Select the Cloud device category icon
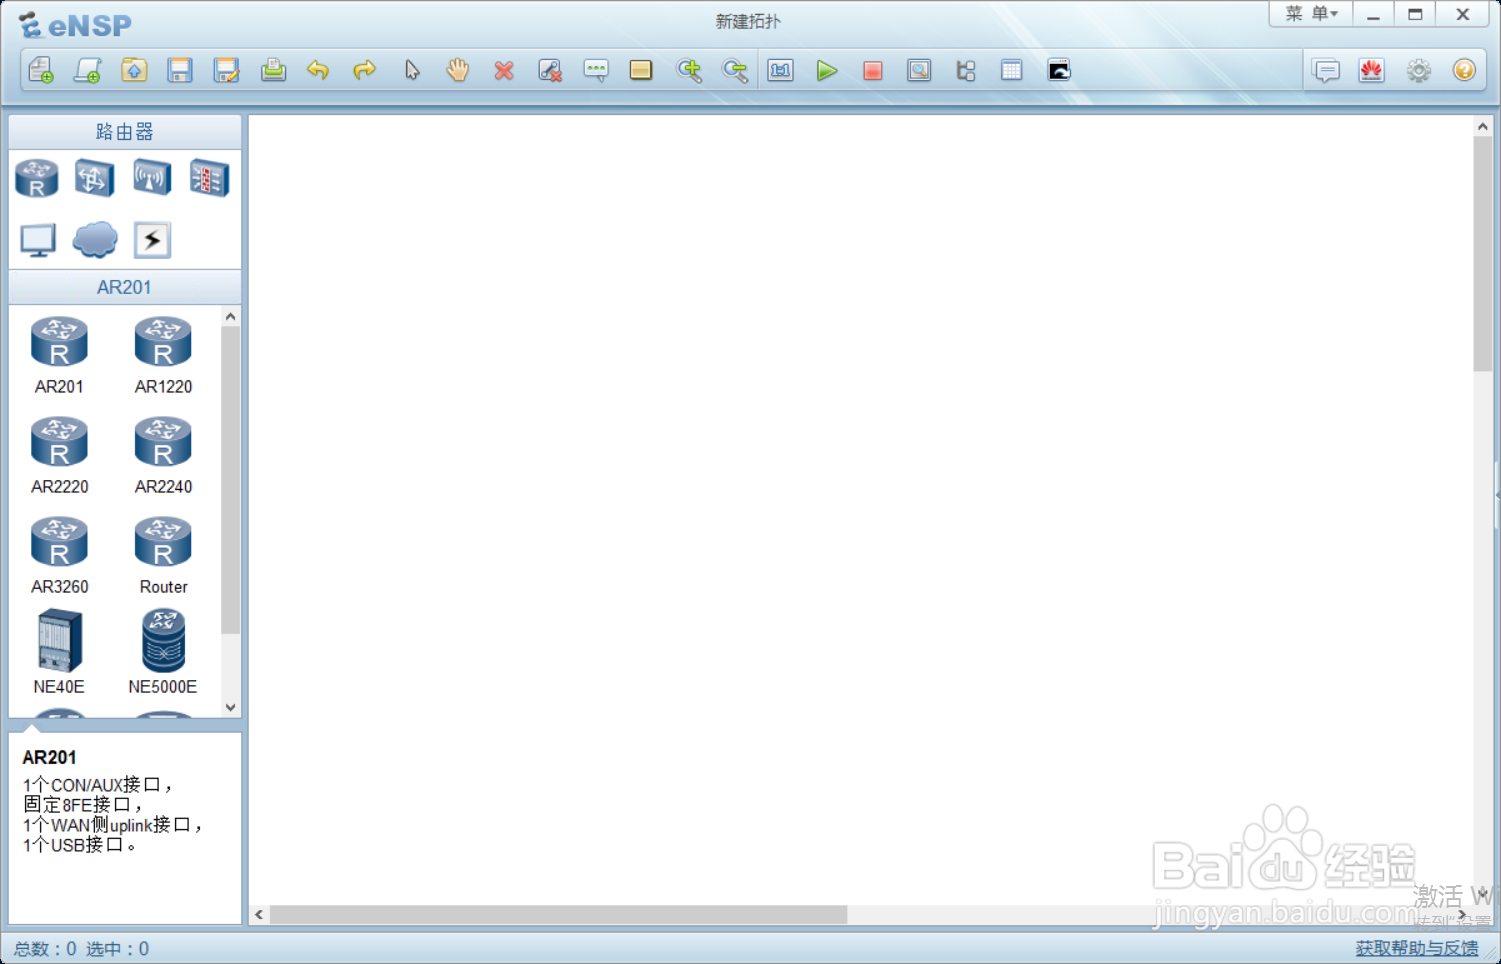This screenshot has height=964, width=1501. click(x=95, y=240)
